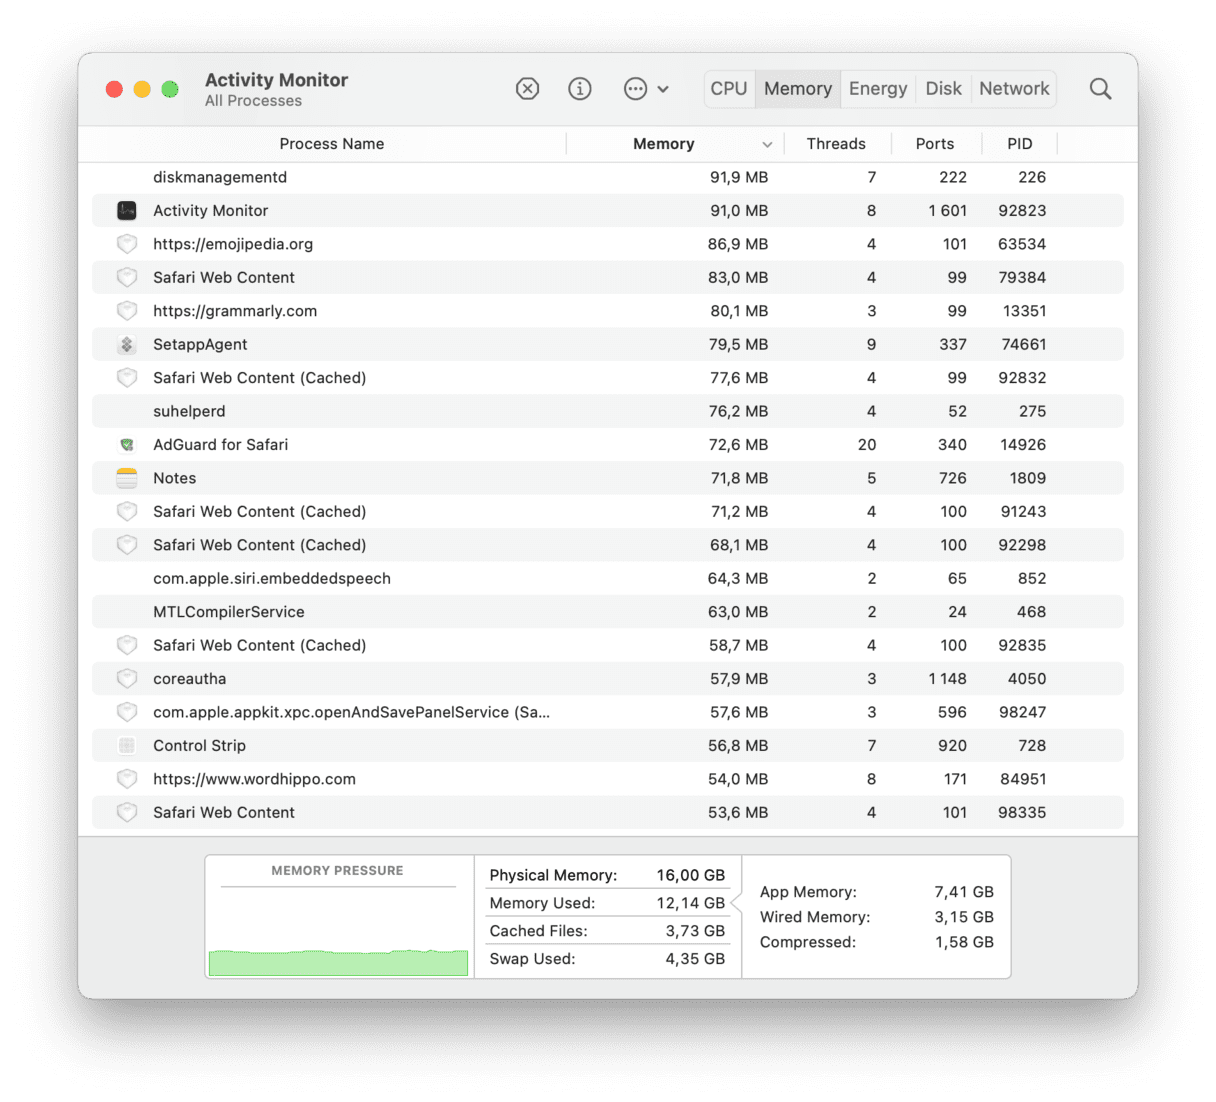Viewport: 1216px width, 1102px height.
Task: Click the ports value 1 148
Action: tap(947, 679)
